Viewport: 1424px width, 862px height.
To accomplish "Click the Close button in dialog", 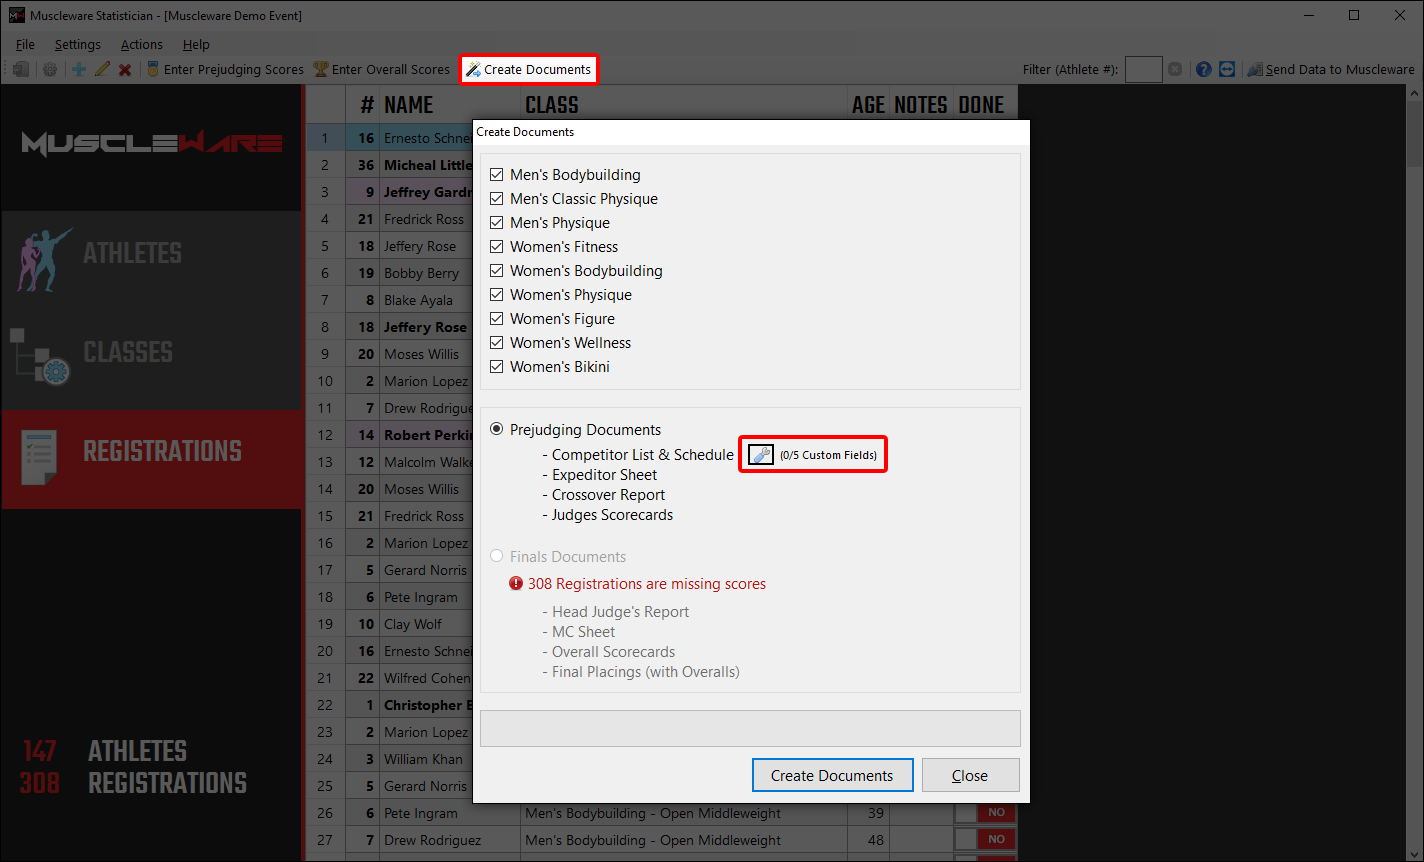I will [970, 775].
